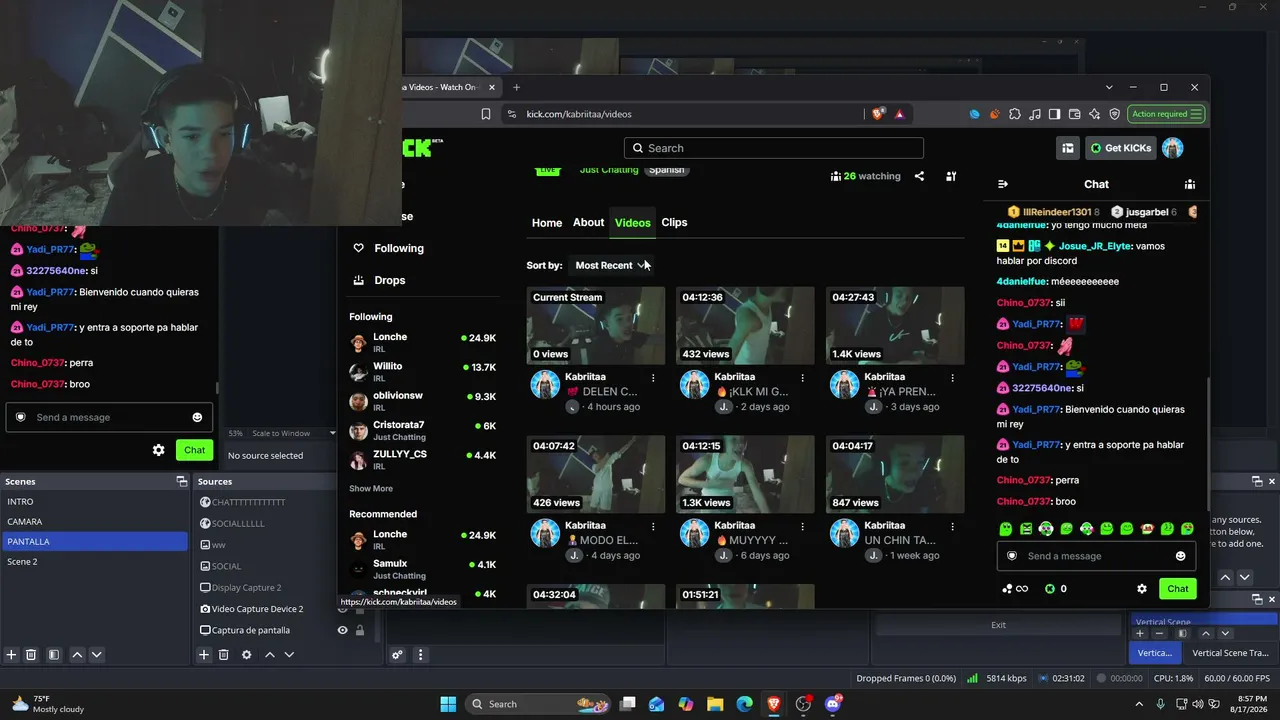Switch to the Home tab on channel

pyautogui.click(x=547, y=223)
